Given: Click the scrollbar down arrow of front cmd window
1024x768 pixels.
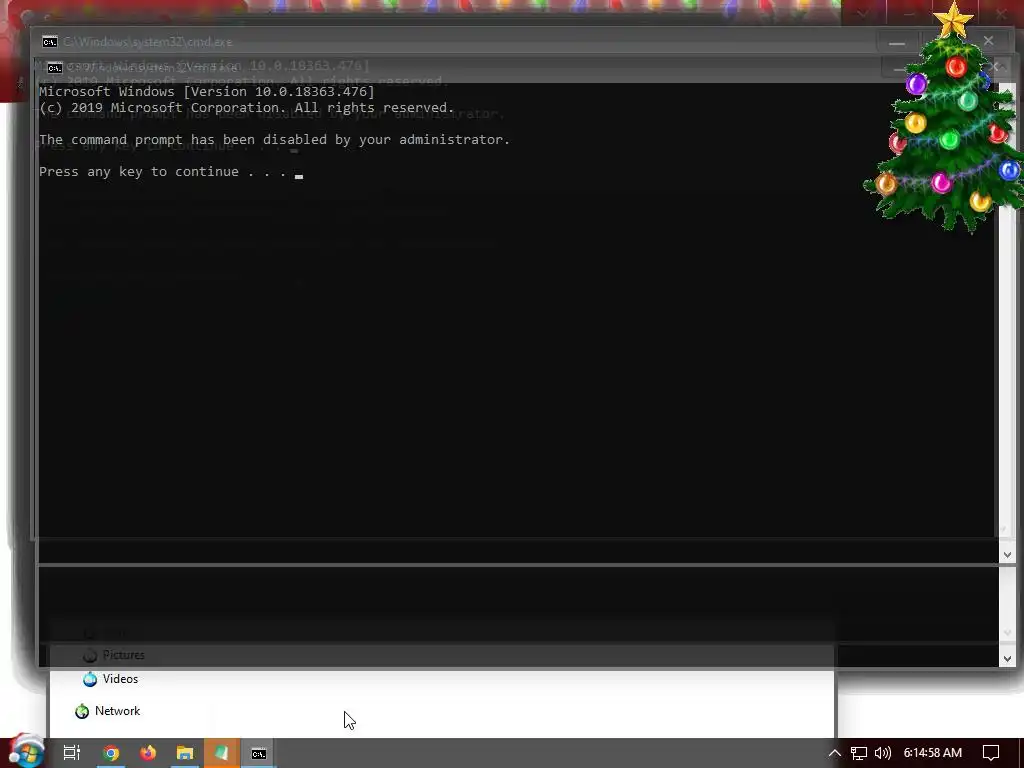Looking at the screenshot, I should pyautogui.click(x=1007, y=554).
